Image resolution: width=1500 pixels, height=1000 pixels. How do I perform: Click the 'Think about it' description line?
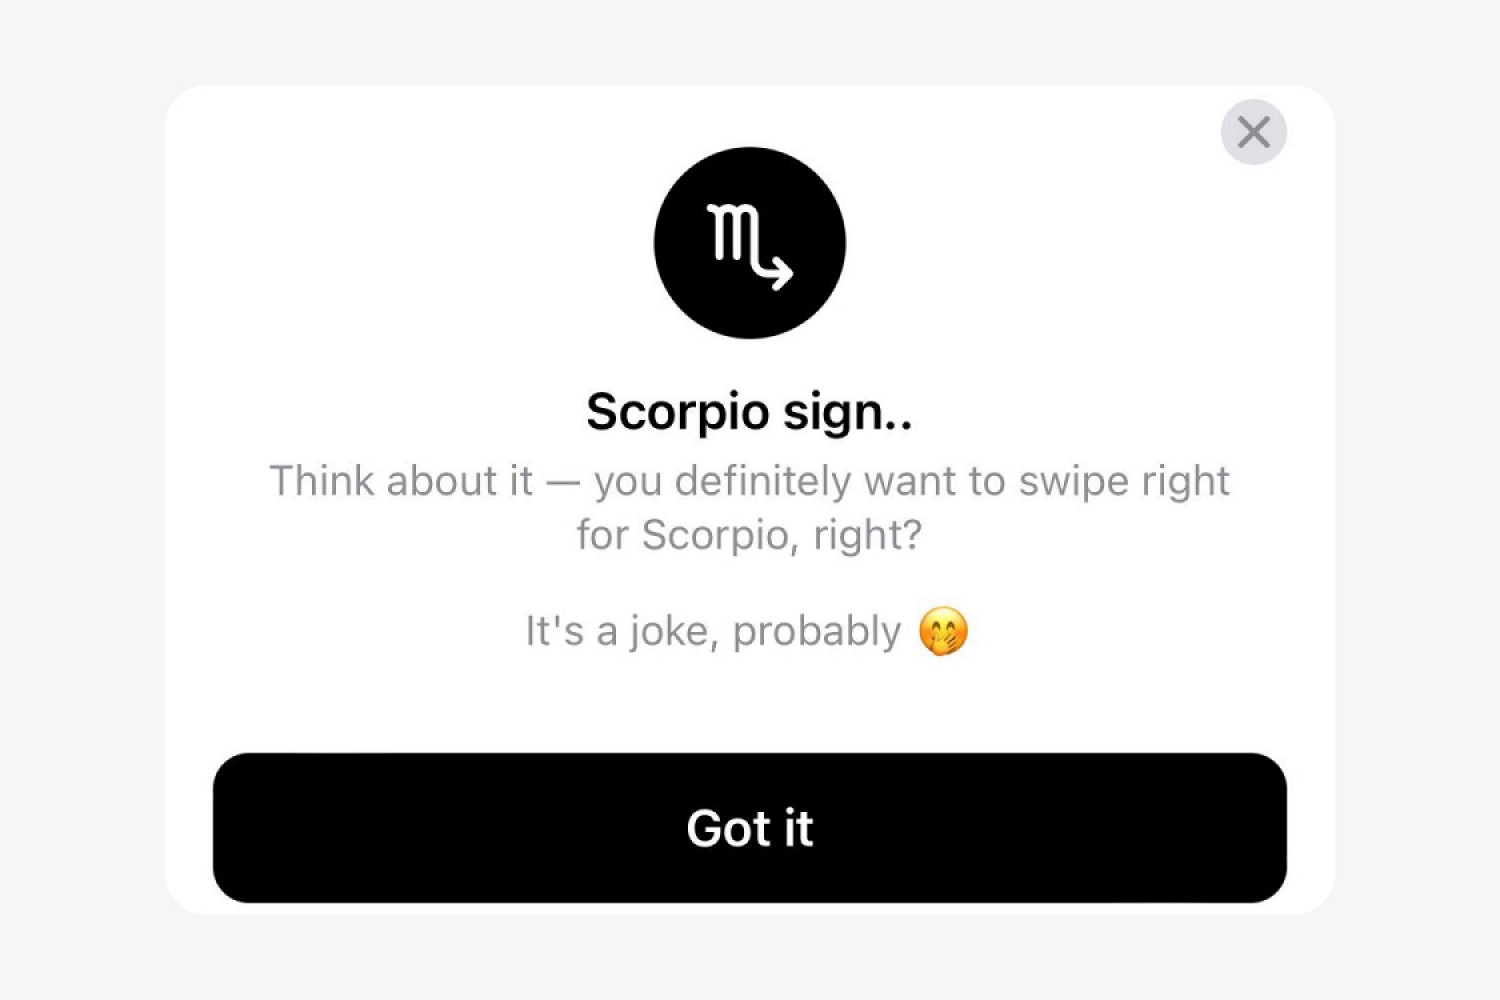pos(749,481)
